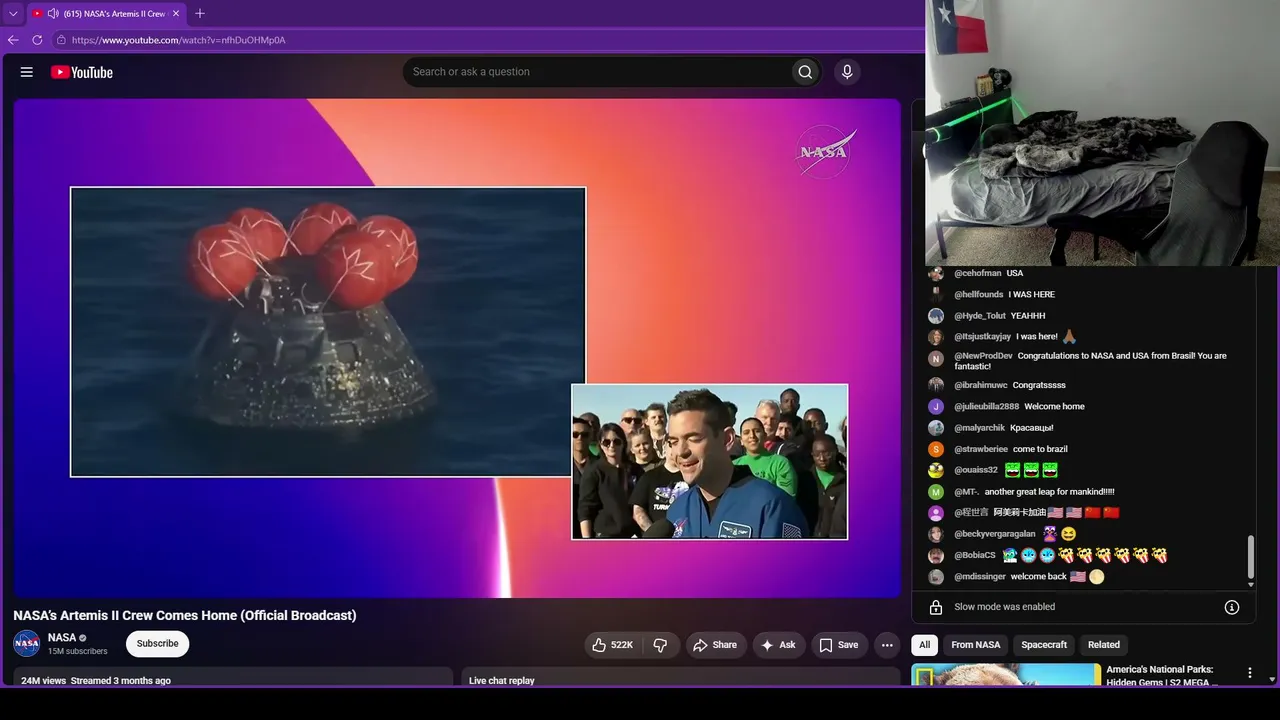Save the video to a playlist
This screenshot has height=720, width=1280.
(x=839, y=645)
